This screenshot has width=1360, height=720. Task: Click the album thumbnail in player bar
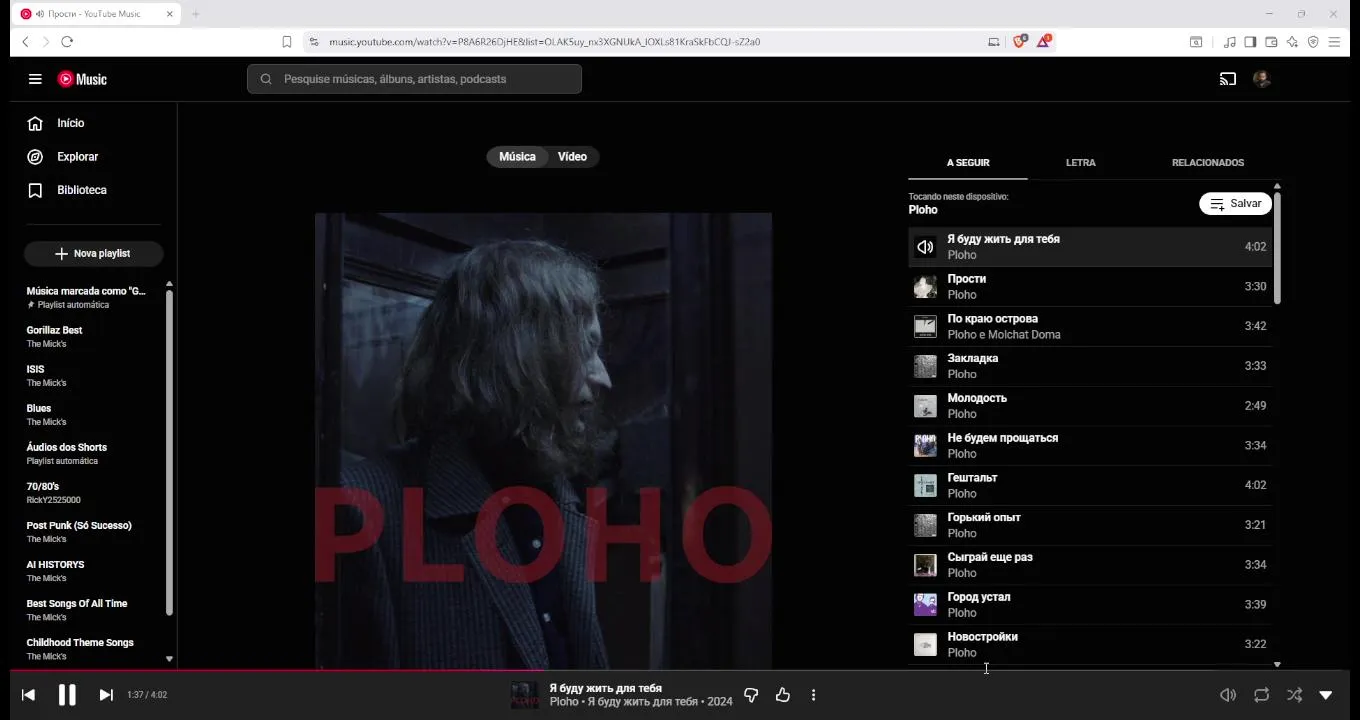coord(525,695)
